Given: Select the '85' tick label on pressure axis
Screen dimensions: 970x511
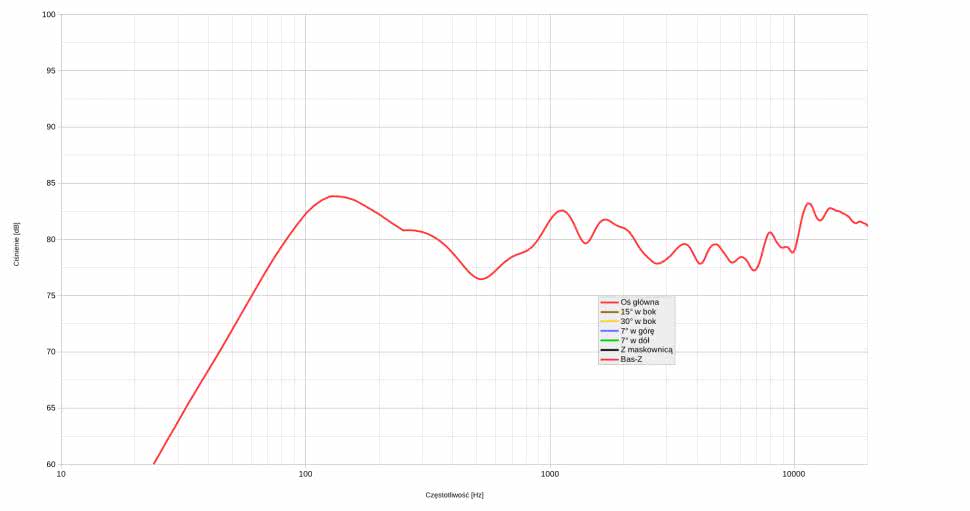Looking at the screenshot, I should coord(50,183).
